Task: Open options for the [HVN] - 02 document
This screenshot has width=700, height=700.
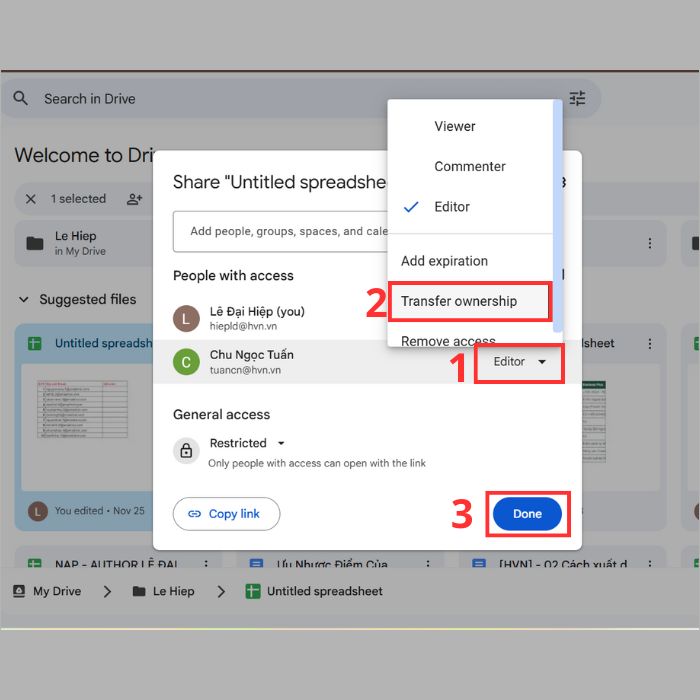Action: coord(650,563)
